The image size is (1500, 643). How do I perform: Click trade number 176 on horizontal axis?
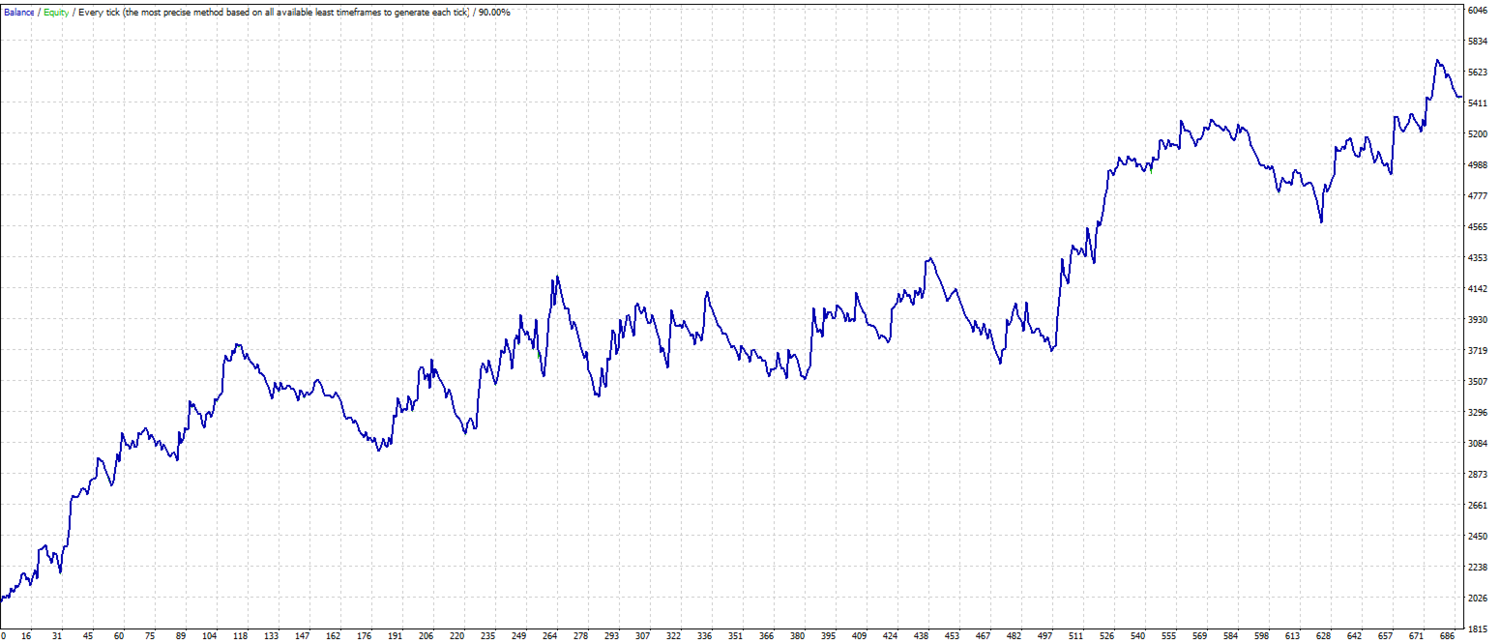tap(364, 636)
